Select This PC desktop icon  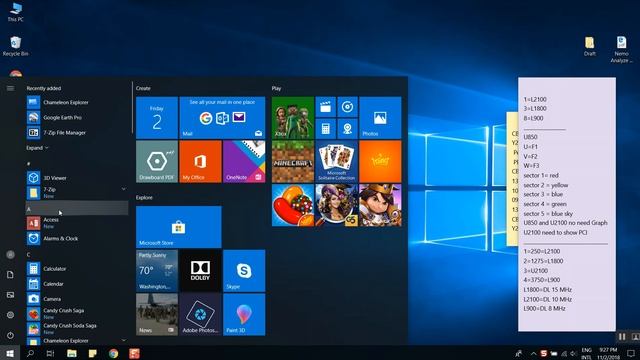[x=16, y=12]
